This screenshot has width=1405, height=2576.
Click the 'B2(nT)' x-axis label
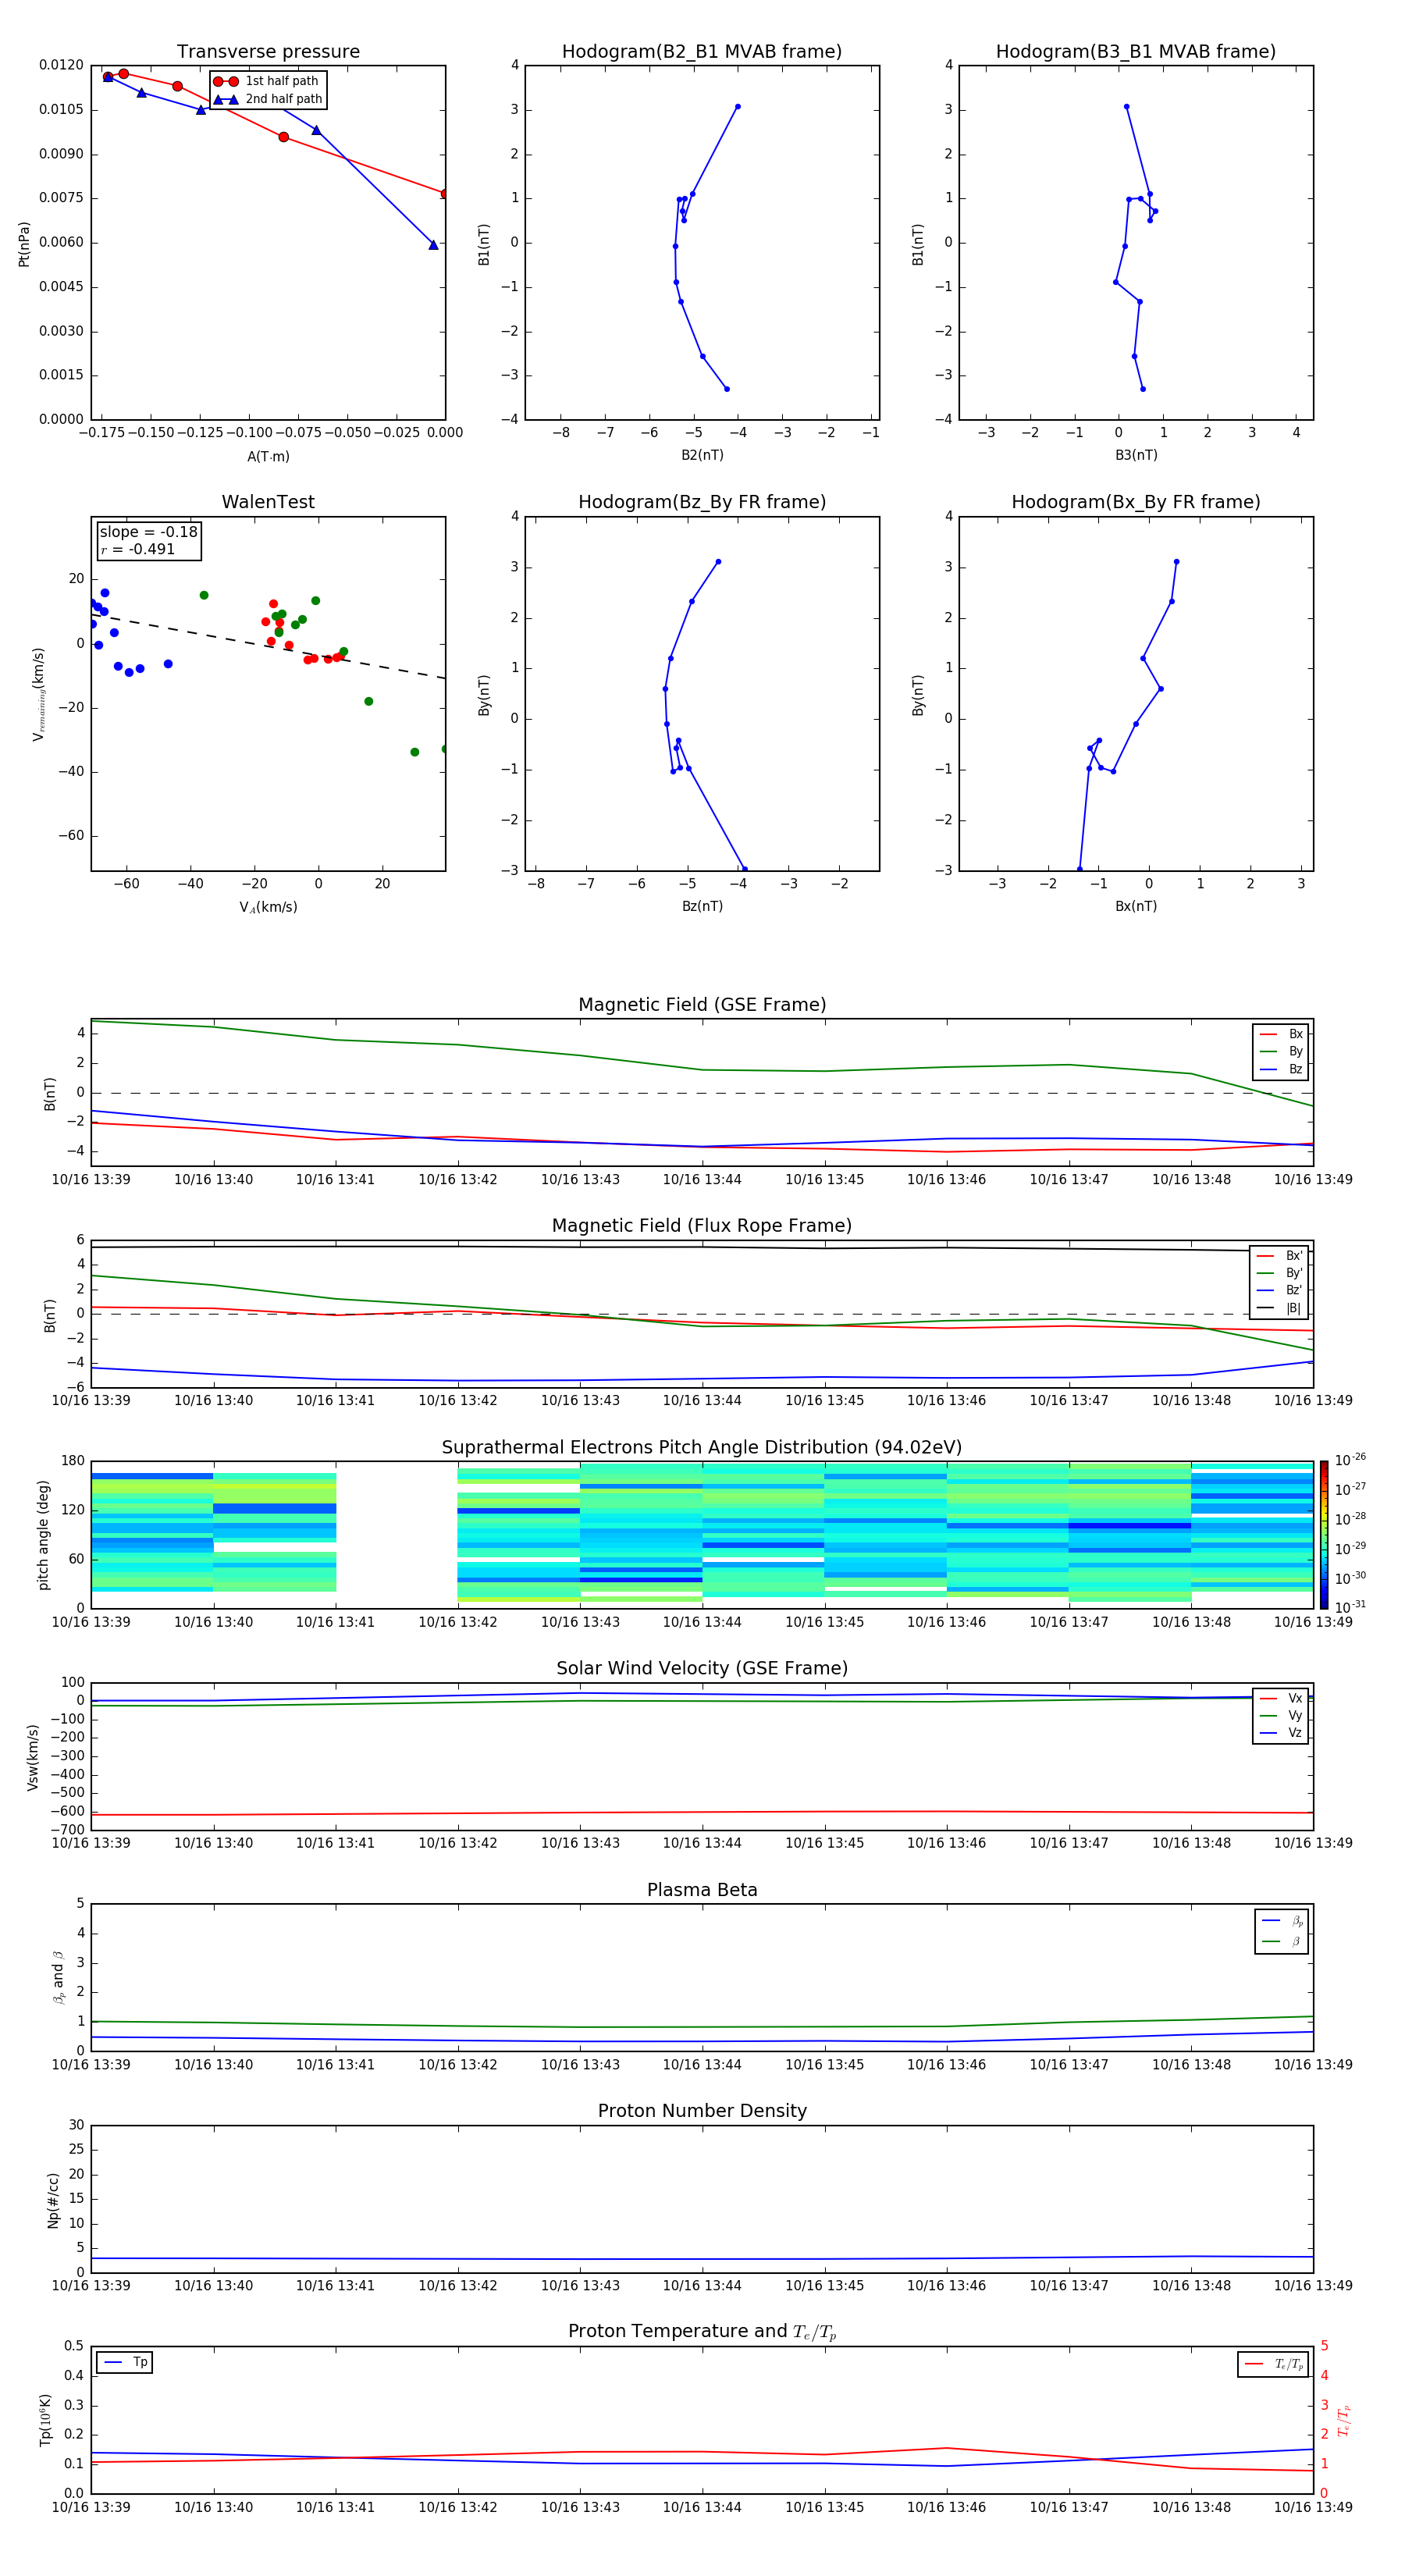pyautogui.click(x=702, y=455)
